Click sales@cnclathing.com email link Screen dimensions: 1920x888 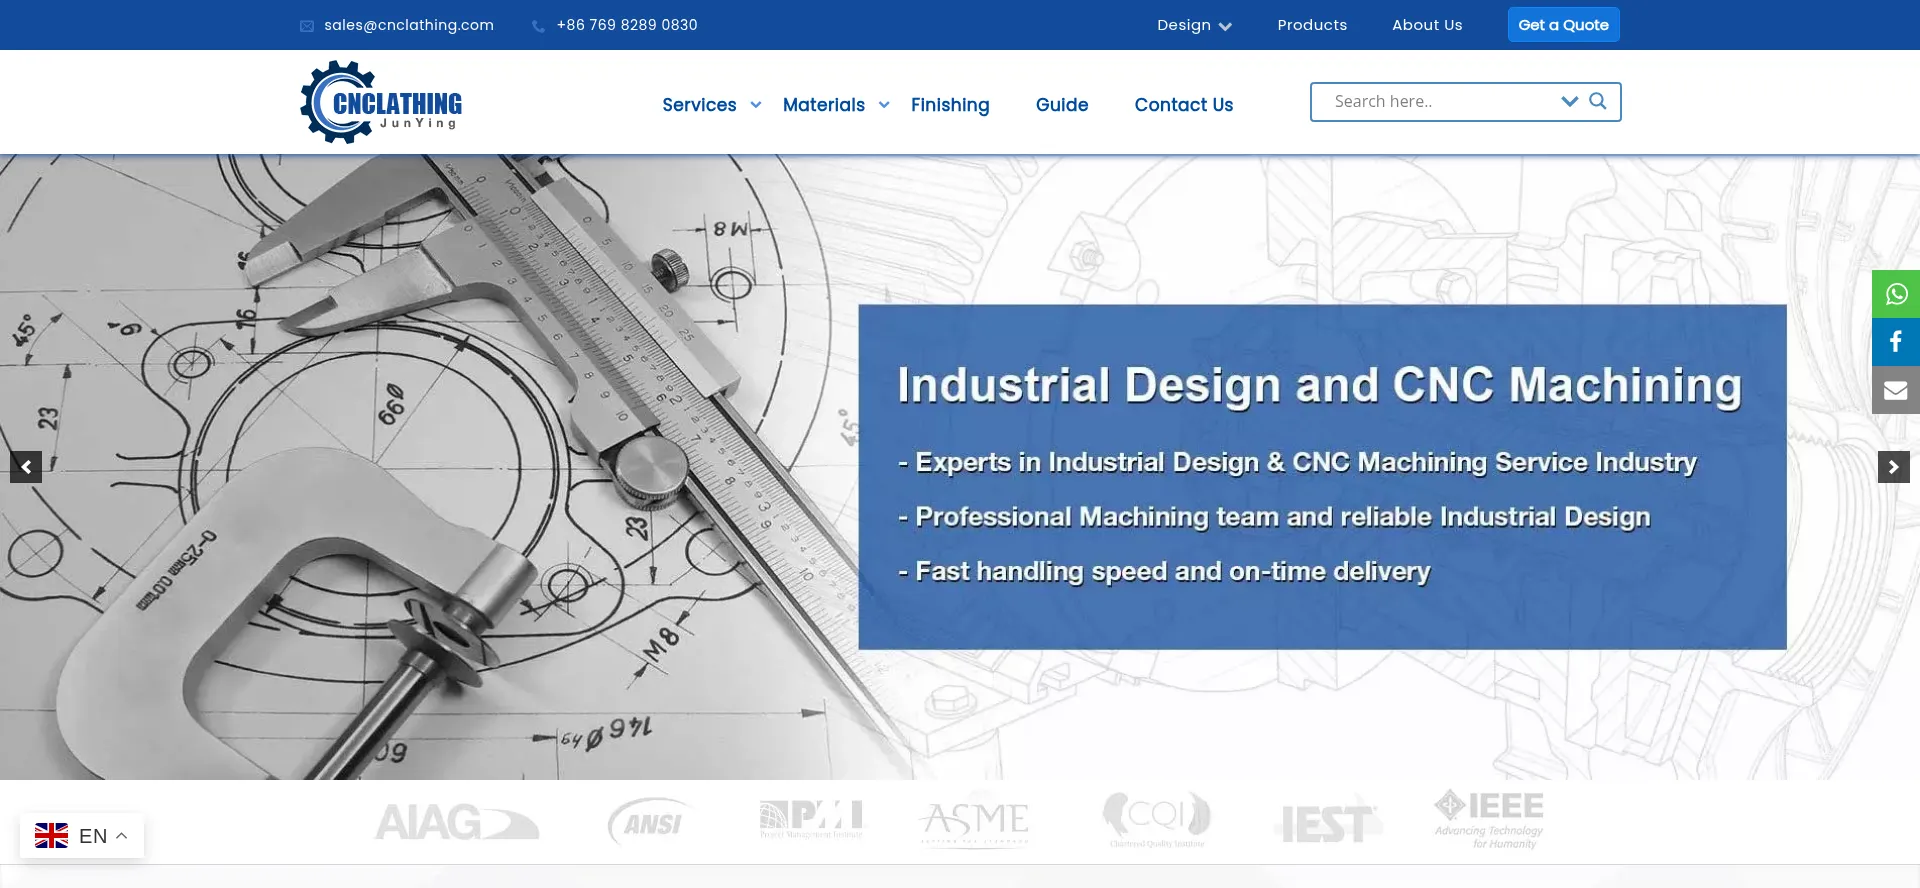[409, 25]
